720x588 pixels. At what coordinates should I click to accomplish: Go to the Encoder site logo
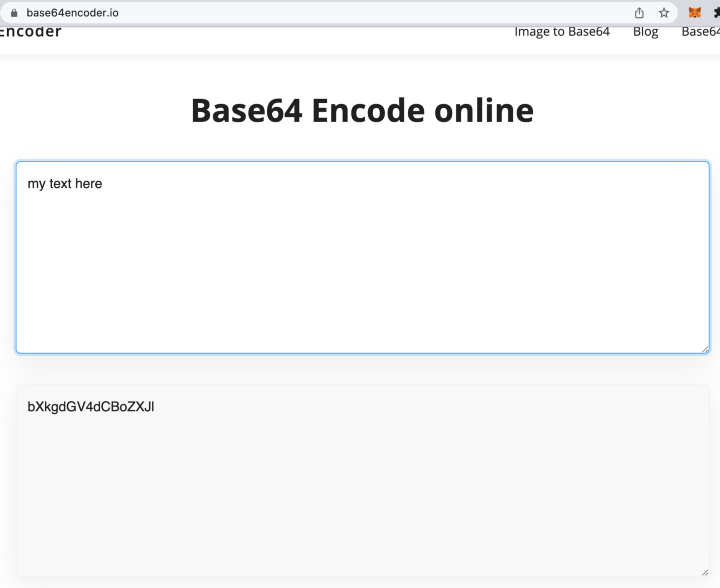[x=30, y=31]
